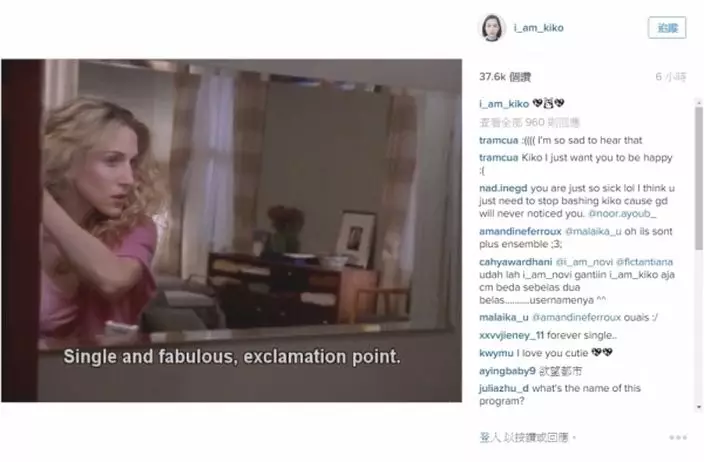The width and height of the screenshot is (704, 462).
Task: Open malaika_u commenter profile
Action: [x=503, y=317]
